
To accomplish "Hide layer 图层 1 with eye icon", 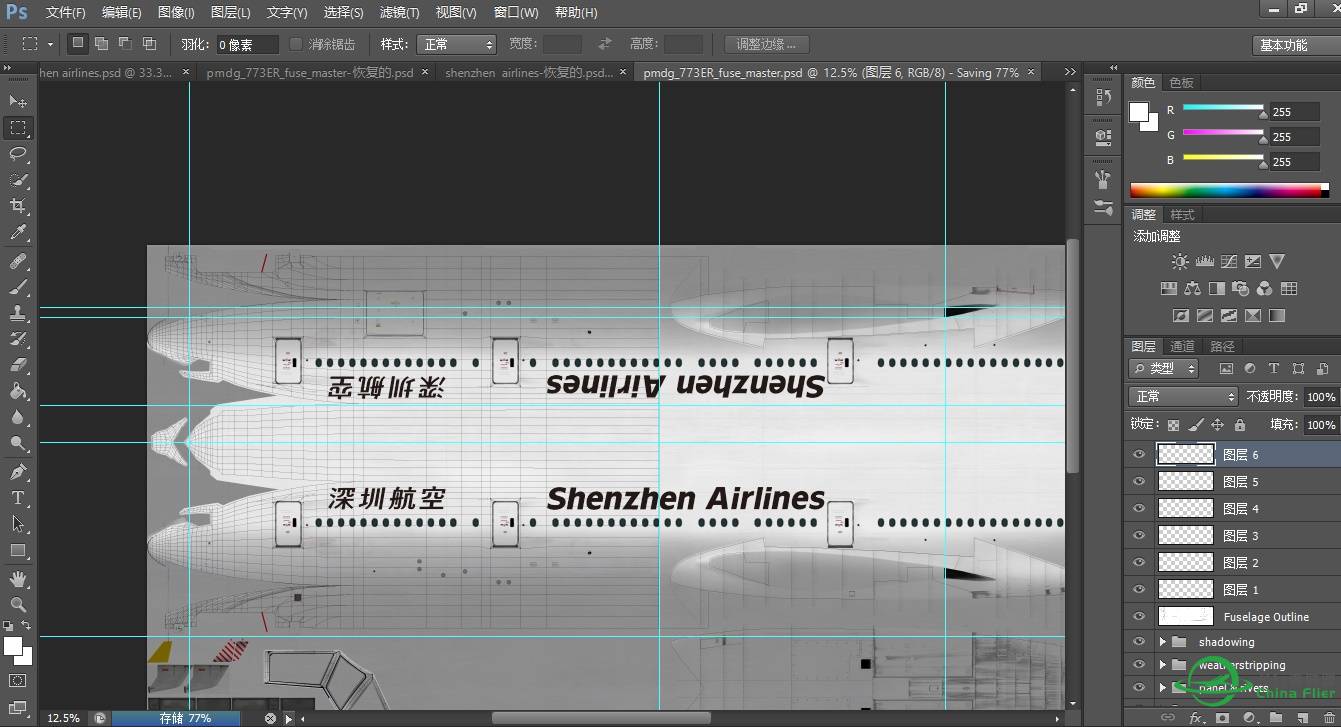I will (1139, 589).
